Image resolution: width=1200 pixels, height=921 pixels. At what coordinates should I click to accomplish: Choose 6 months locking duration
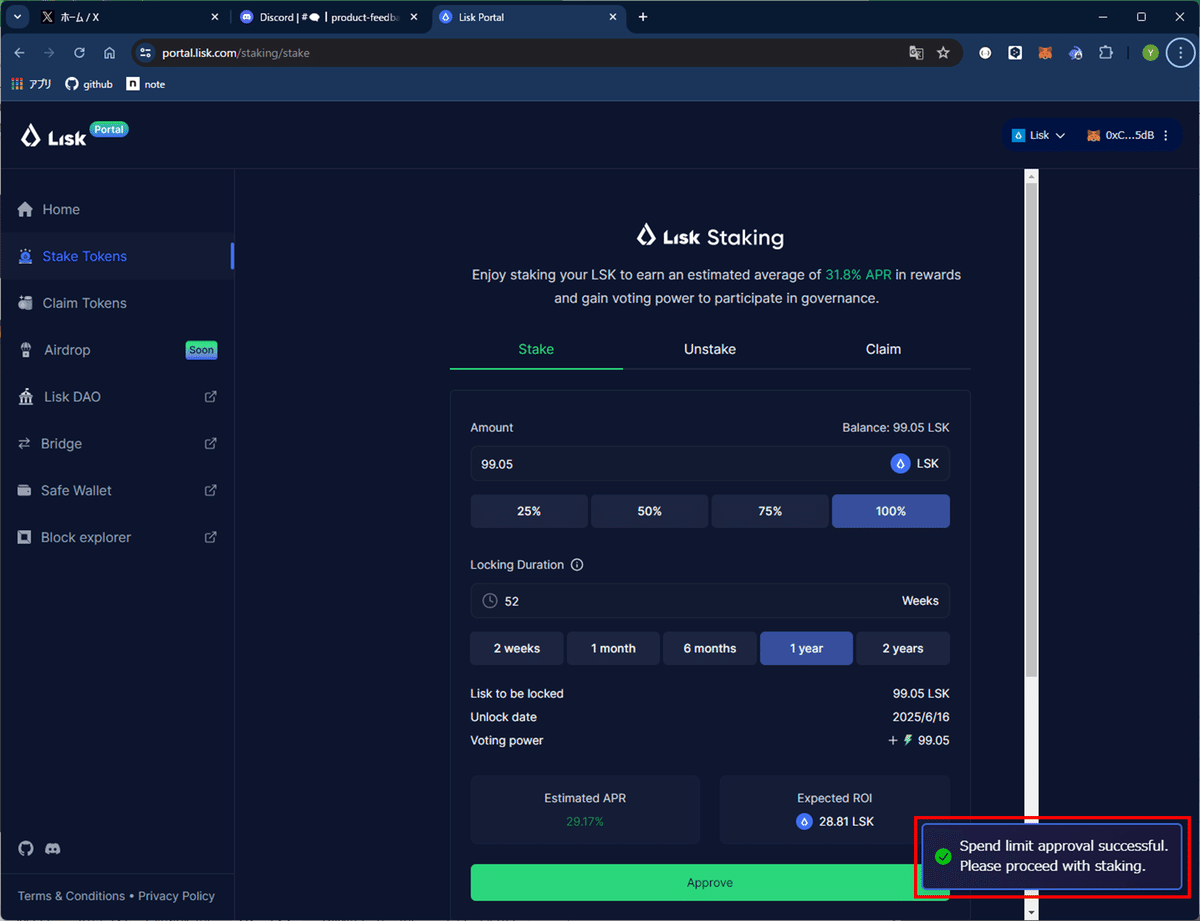coord(710,648)
